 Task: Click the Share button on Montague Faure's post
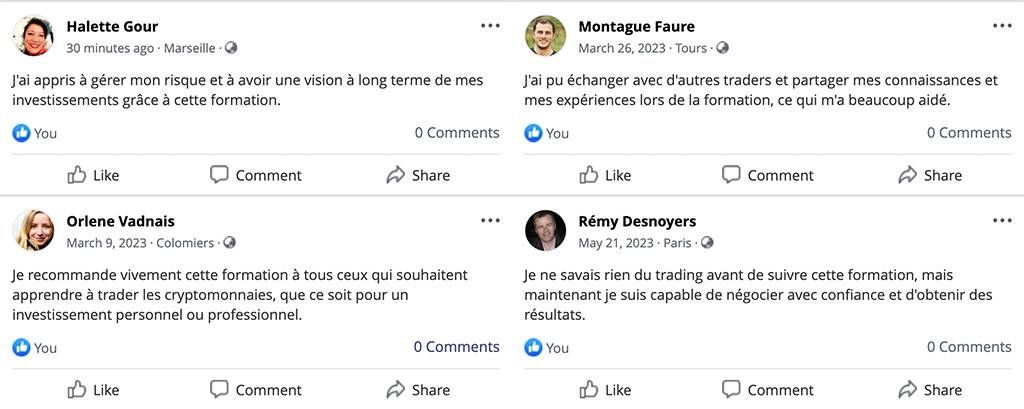click(x=929, y=175)
